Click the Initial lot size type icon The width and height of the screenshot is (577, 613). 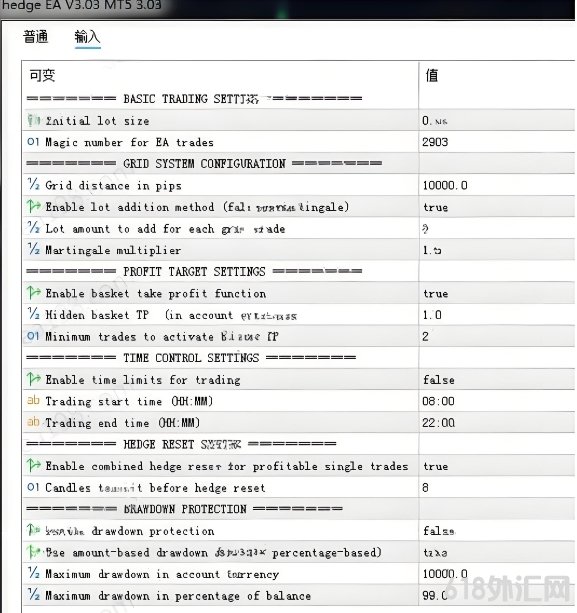[x=34, y=120]
